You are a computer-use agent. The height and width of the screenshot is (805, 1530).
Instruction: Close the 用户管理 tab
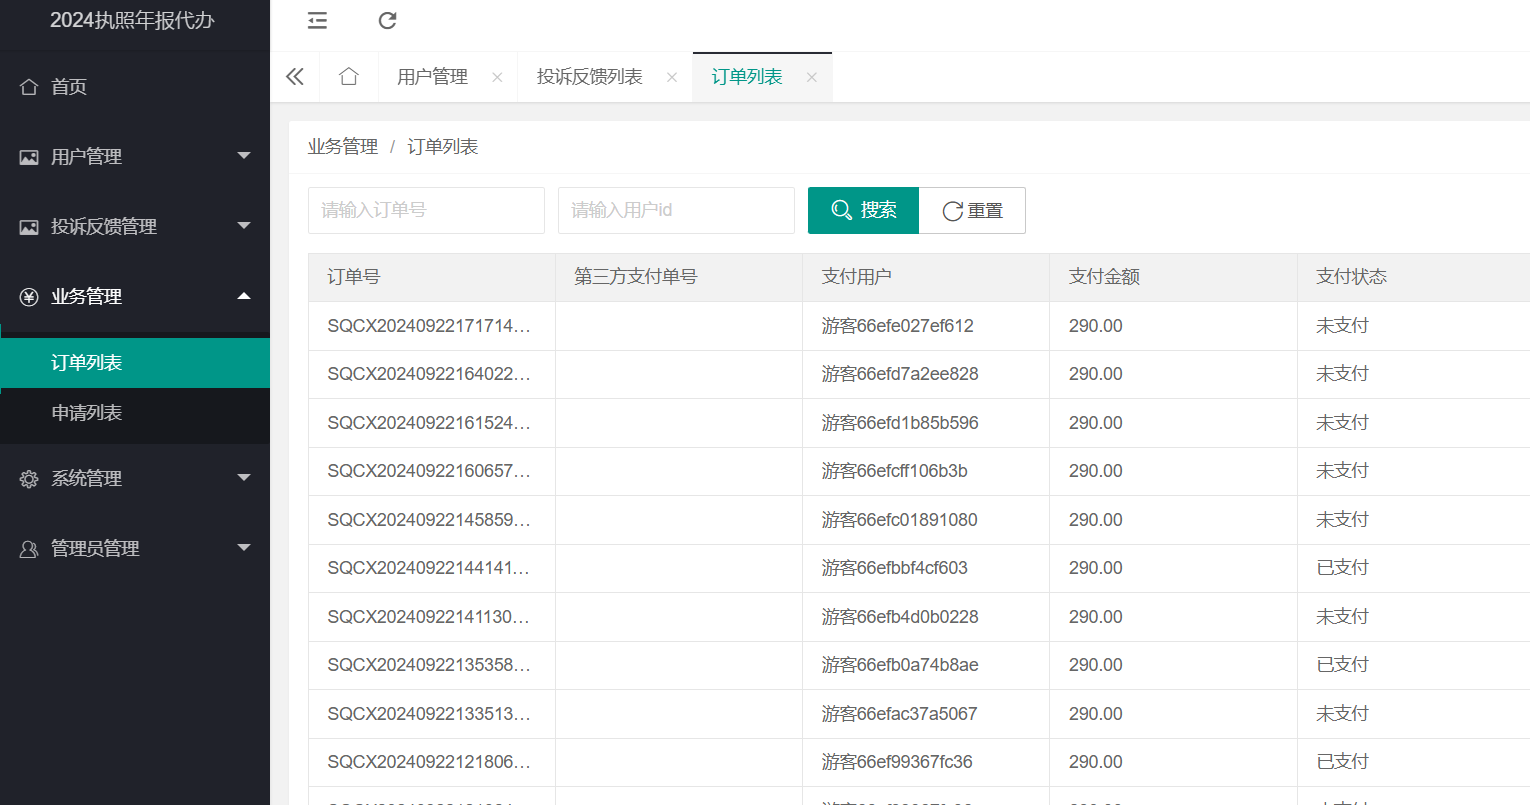[x=497, y=78]
